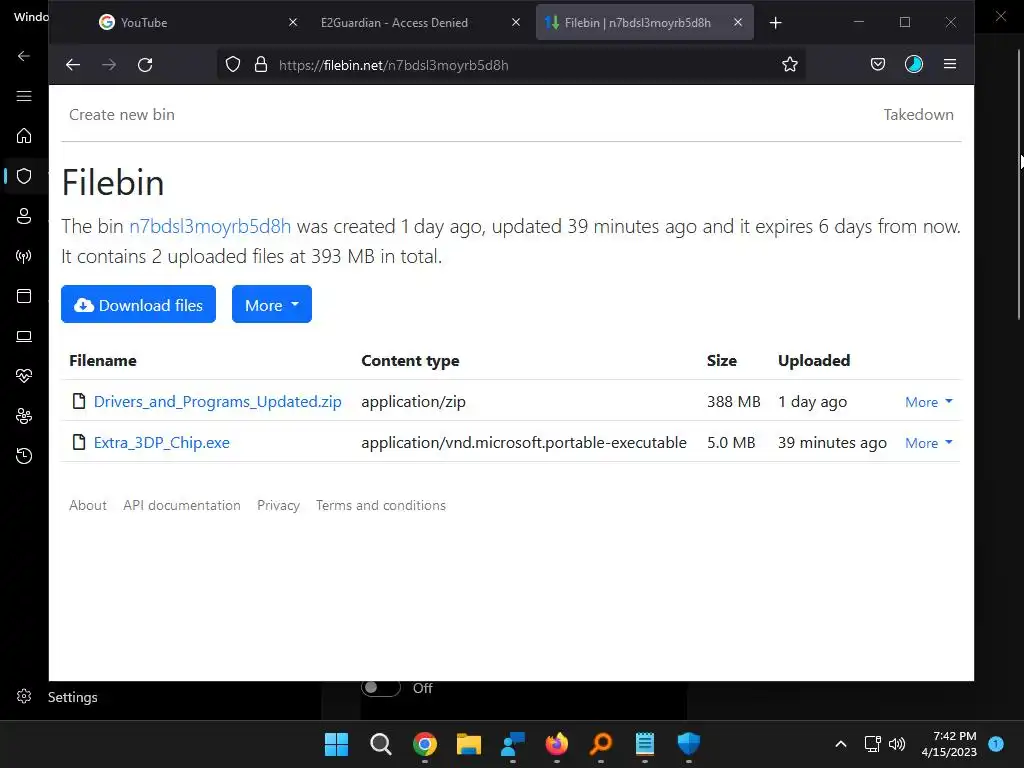1024x768 pixels.
Task: Expand More menu for Drivers_and_Programs_Updated.zip
Action: (x=929, y=402)
